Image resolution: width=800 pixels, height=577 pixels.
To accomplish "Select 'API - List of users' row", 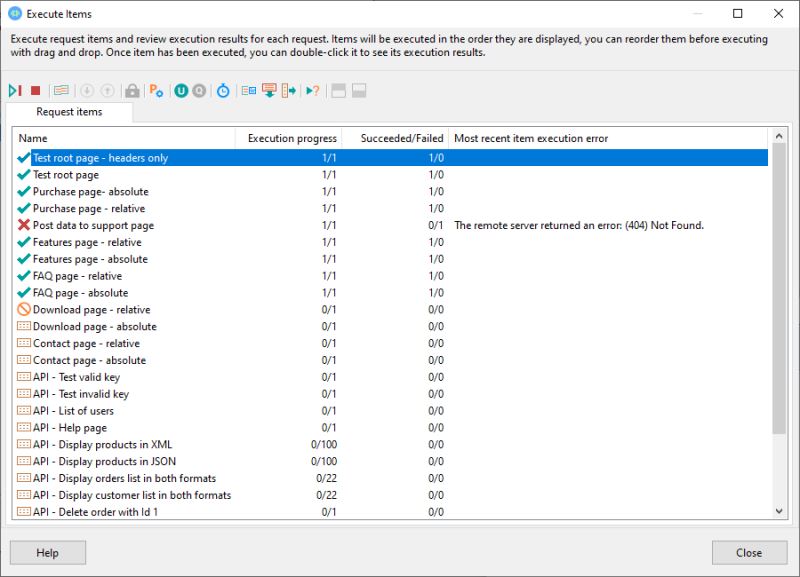I will click(x=391, y=410).
